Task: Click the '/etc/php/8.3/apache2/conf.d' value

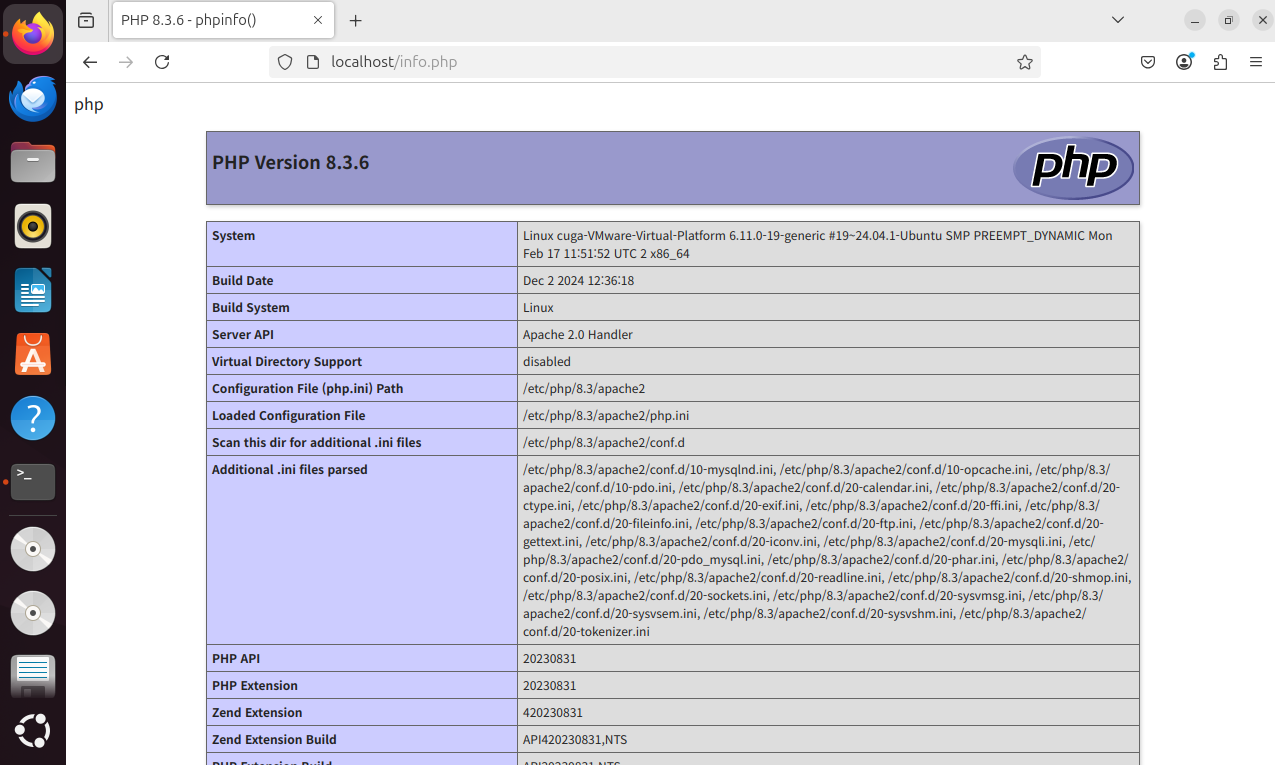Action: click(603, 443)
